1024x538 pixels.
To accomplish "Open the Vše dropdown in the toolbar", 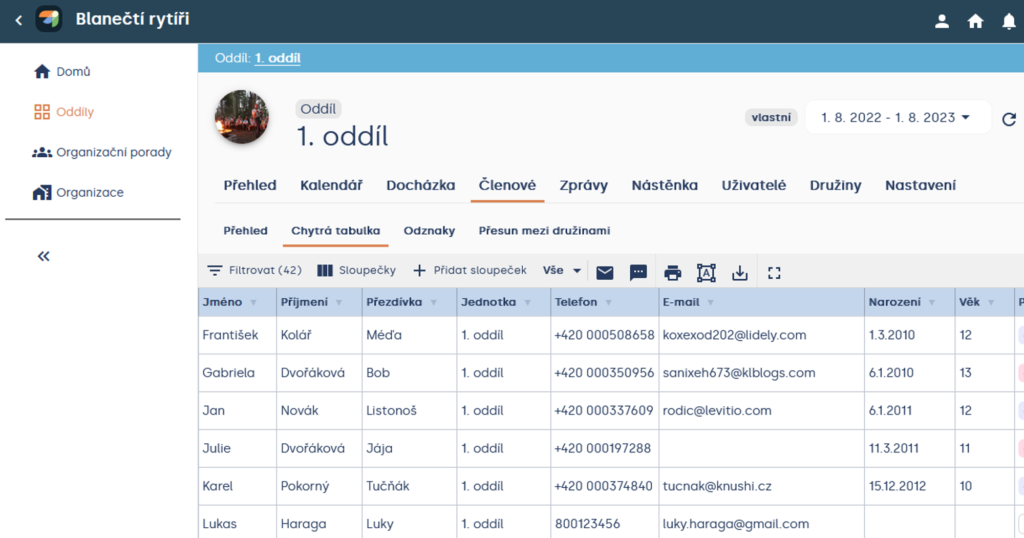I will (x=562, y=270).
